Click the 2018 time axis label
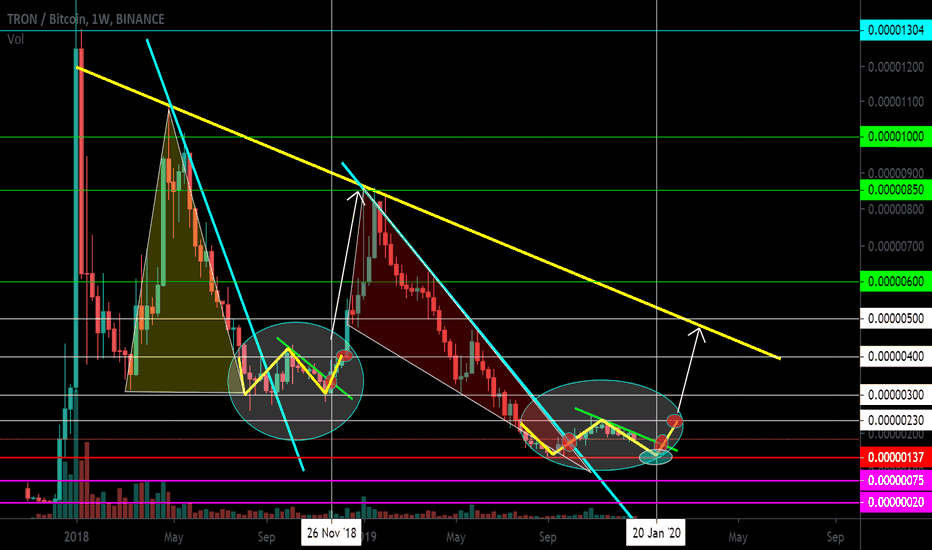Screen dimensions: 932x550 [76, 537]
